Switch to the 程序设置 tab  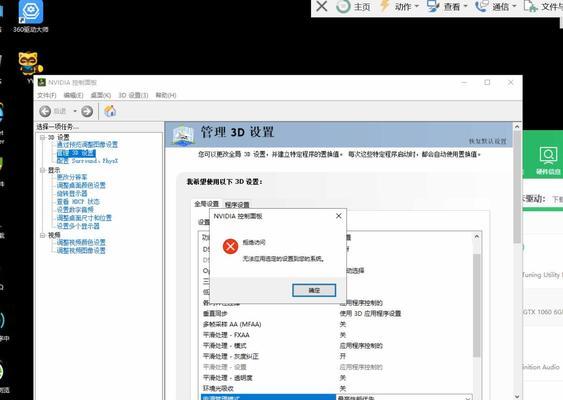click(x=237, y=205)
